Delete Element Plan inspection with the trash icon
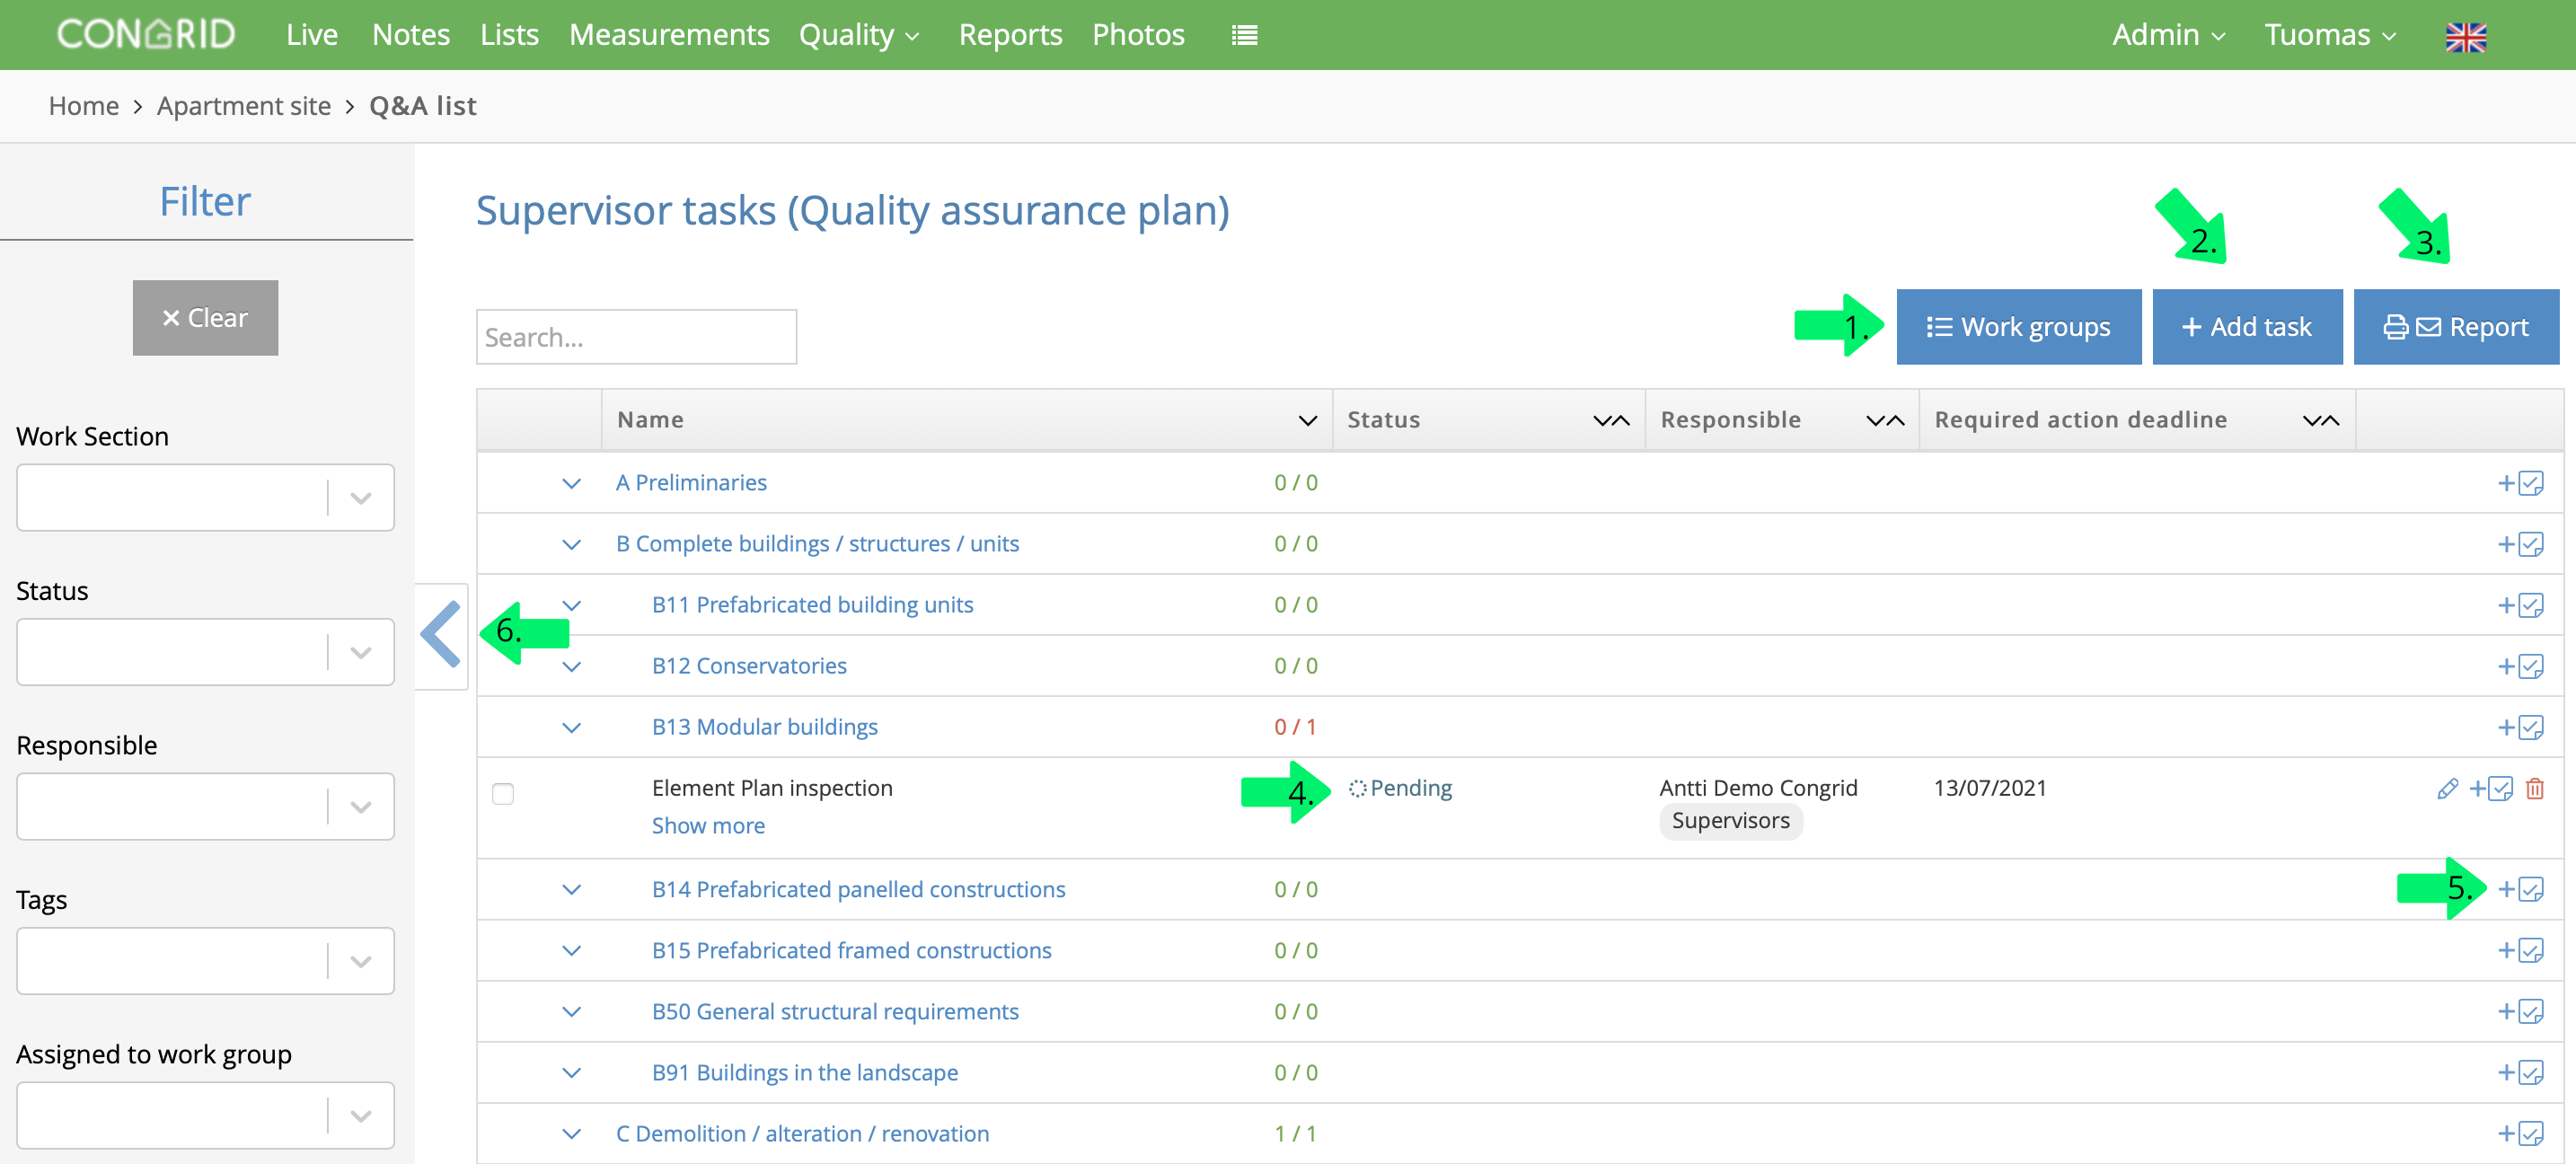Viewport: 2576px width, 1164px height. pos(2534,789)
